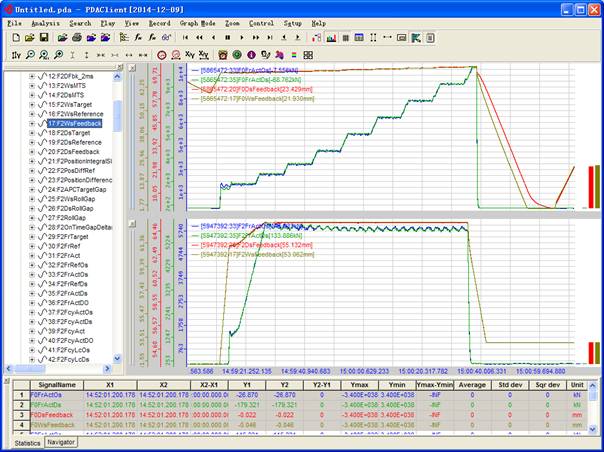Expand the 31:F2FrAct signal node
Viewport: 604px width, 452px height.
pyautogui.click(x=32, y=255)
